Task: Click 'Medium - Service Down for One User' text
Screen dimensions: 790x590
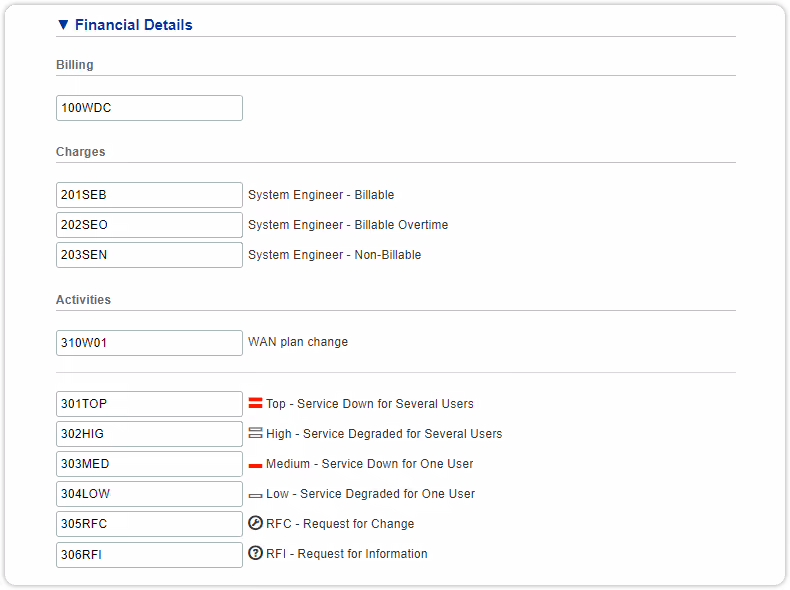Action: (x=370, y=464)
